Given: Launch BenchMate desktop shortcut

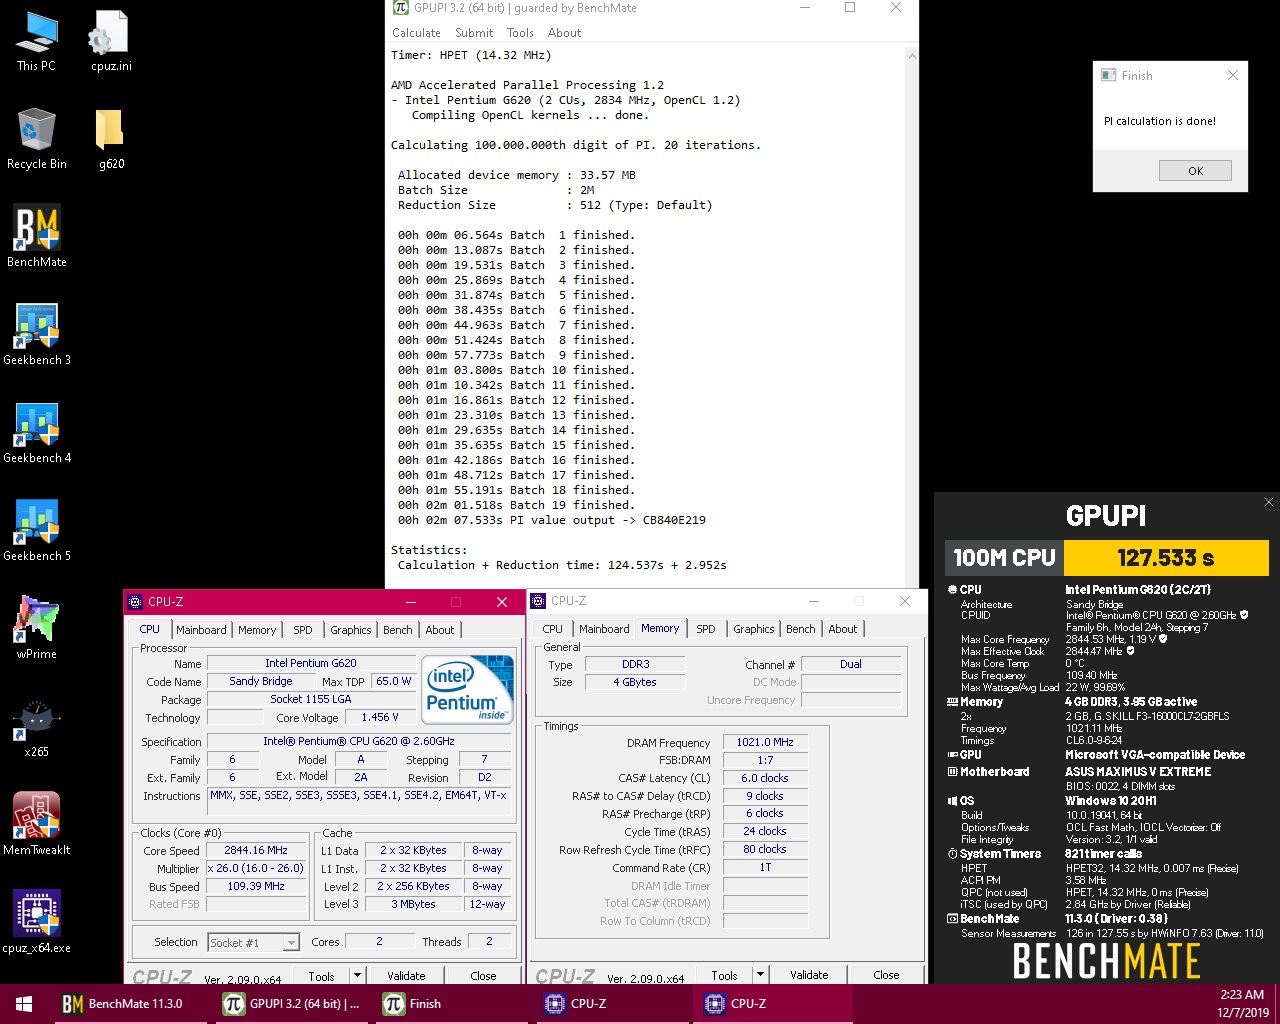Looking at the screenshot, I should click(x=37, y=237).
